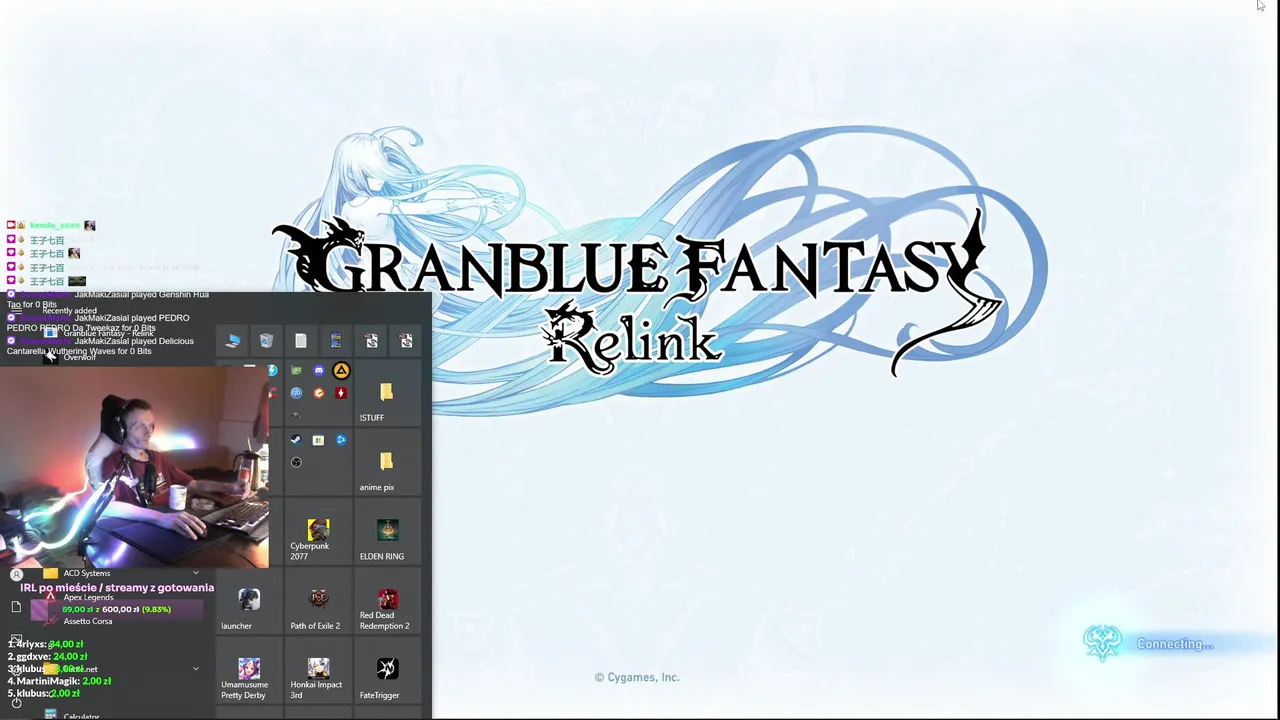The height and width of the screenshot is (720, 1280).
Task: Launch ELDEN RING tile
Action: click(x=387, y=533)
